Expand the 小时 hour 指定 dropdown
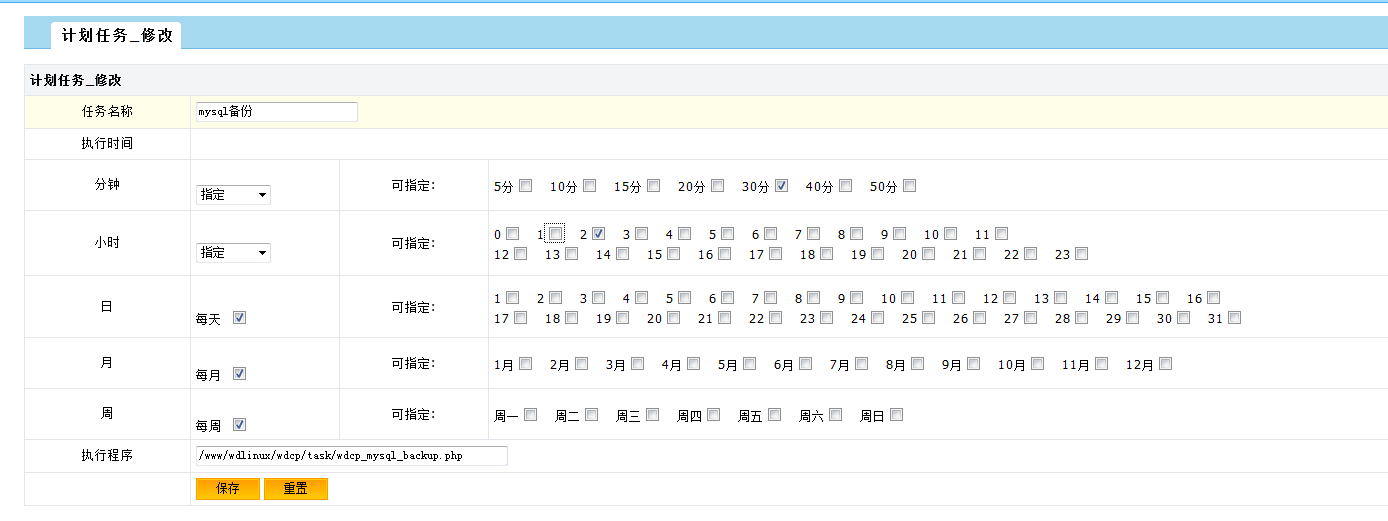1388x521 pixels. (x=233, y=253)
